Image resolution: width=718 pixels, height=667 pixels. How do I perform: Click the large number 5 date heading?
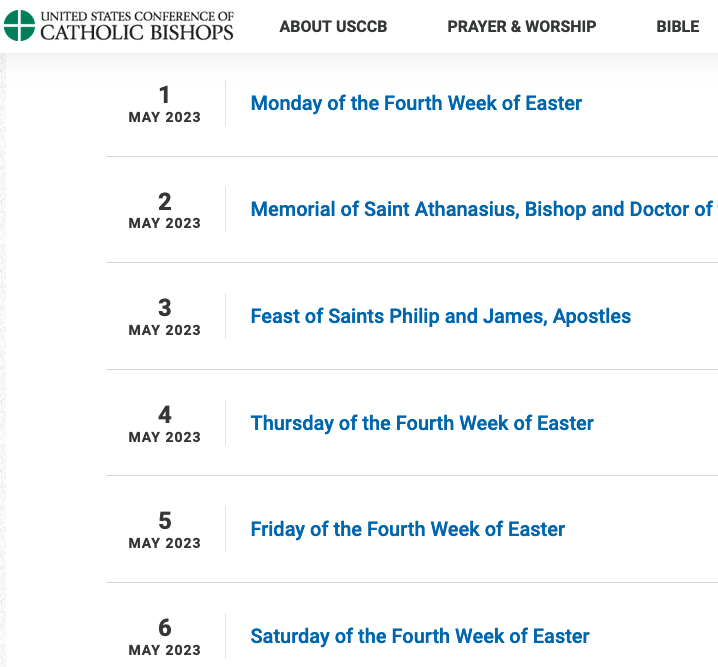click(165, 521)
